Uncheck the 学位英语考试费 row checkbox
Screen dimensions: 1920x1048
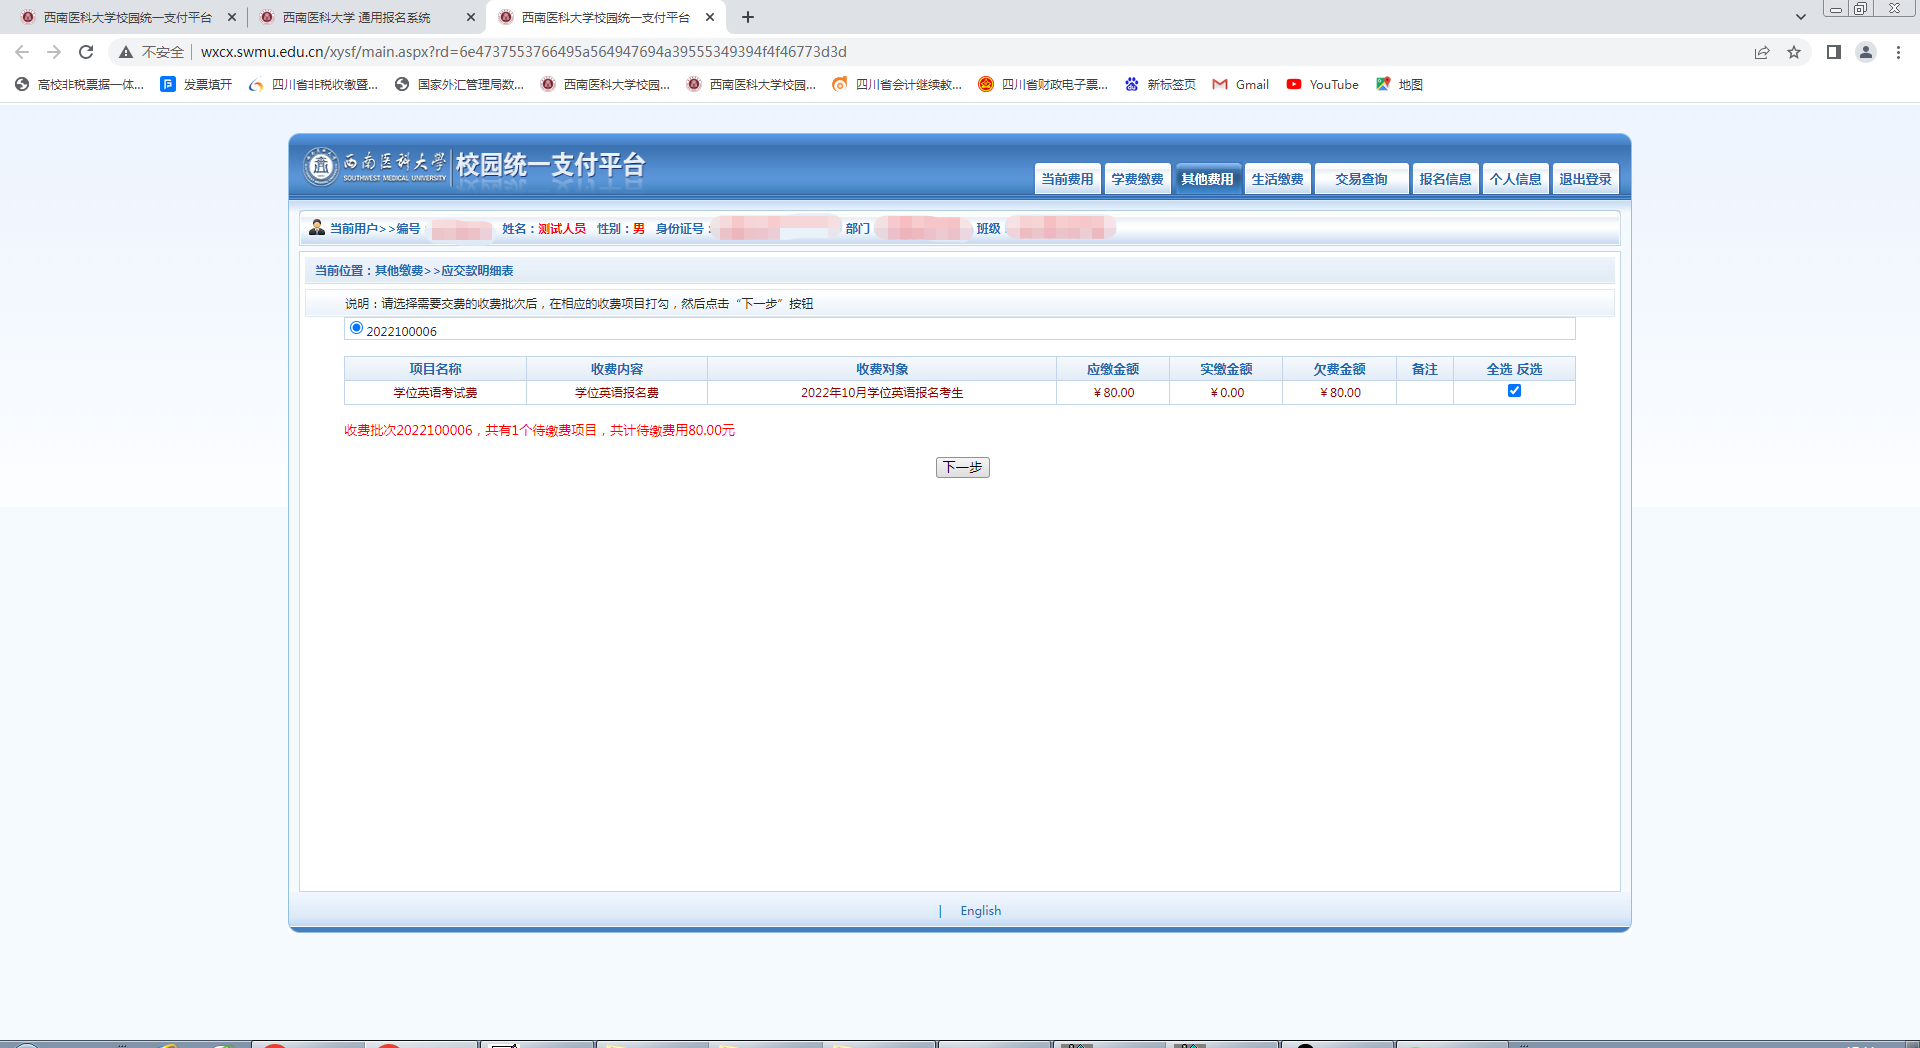[1514, 391]
